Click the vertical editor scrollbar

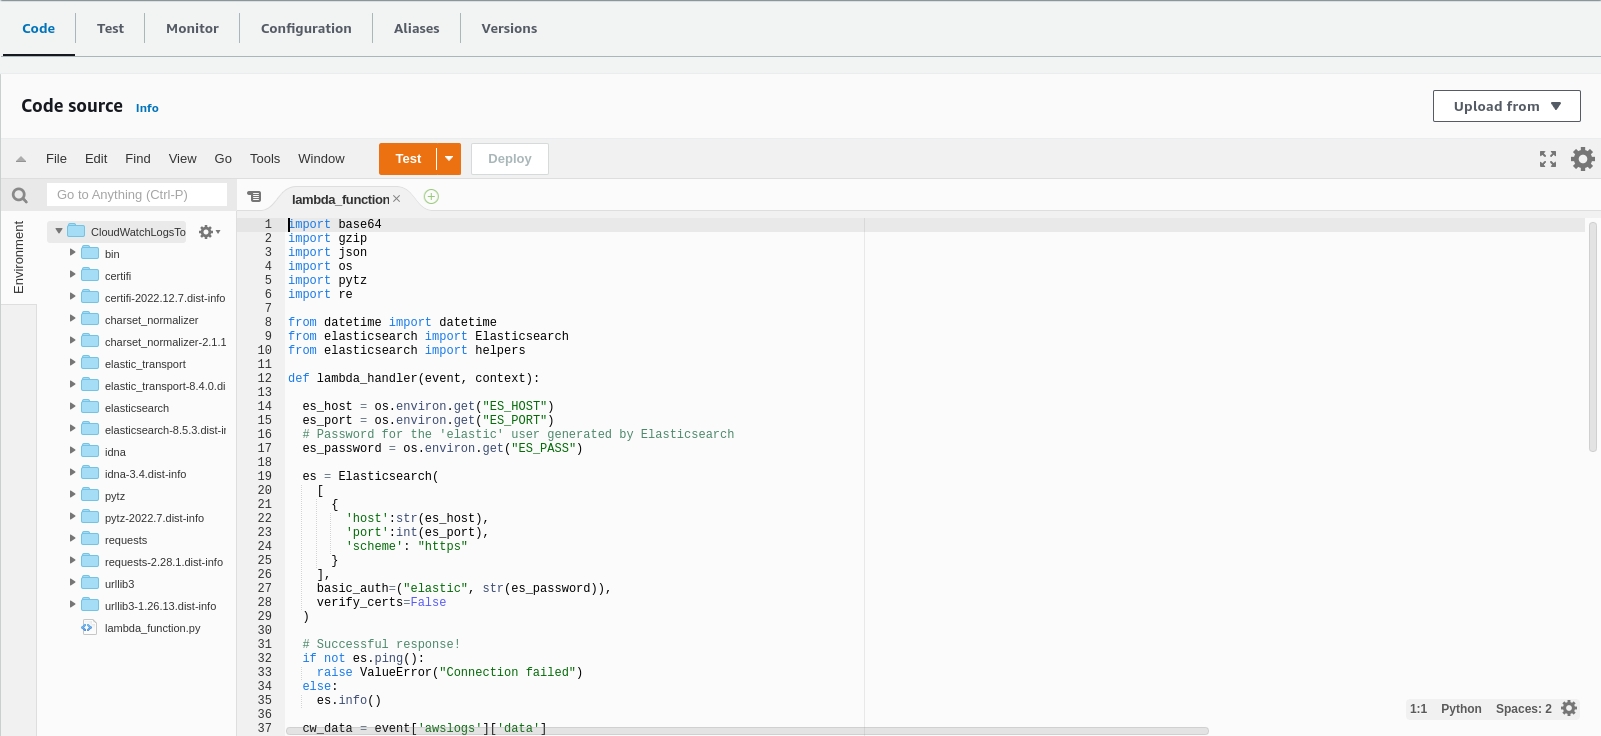[1593, 337]
